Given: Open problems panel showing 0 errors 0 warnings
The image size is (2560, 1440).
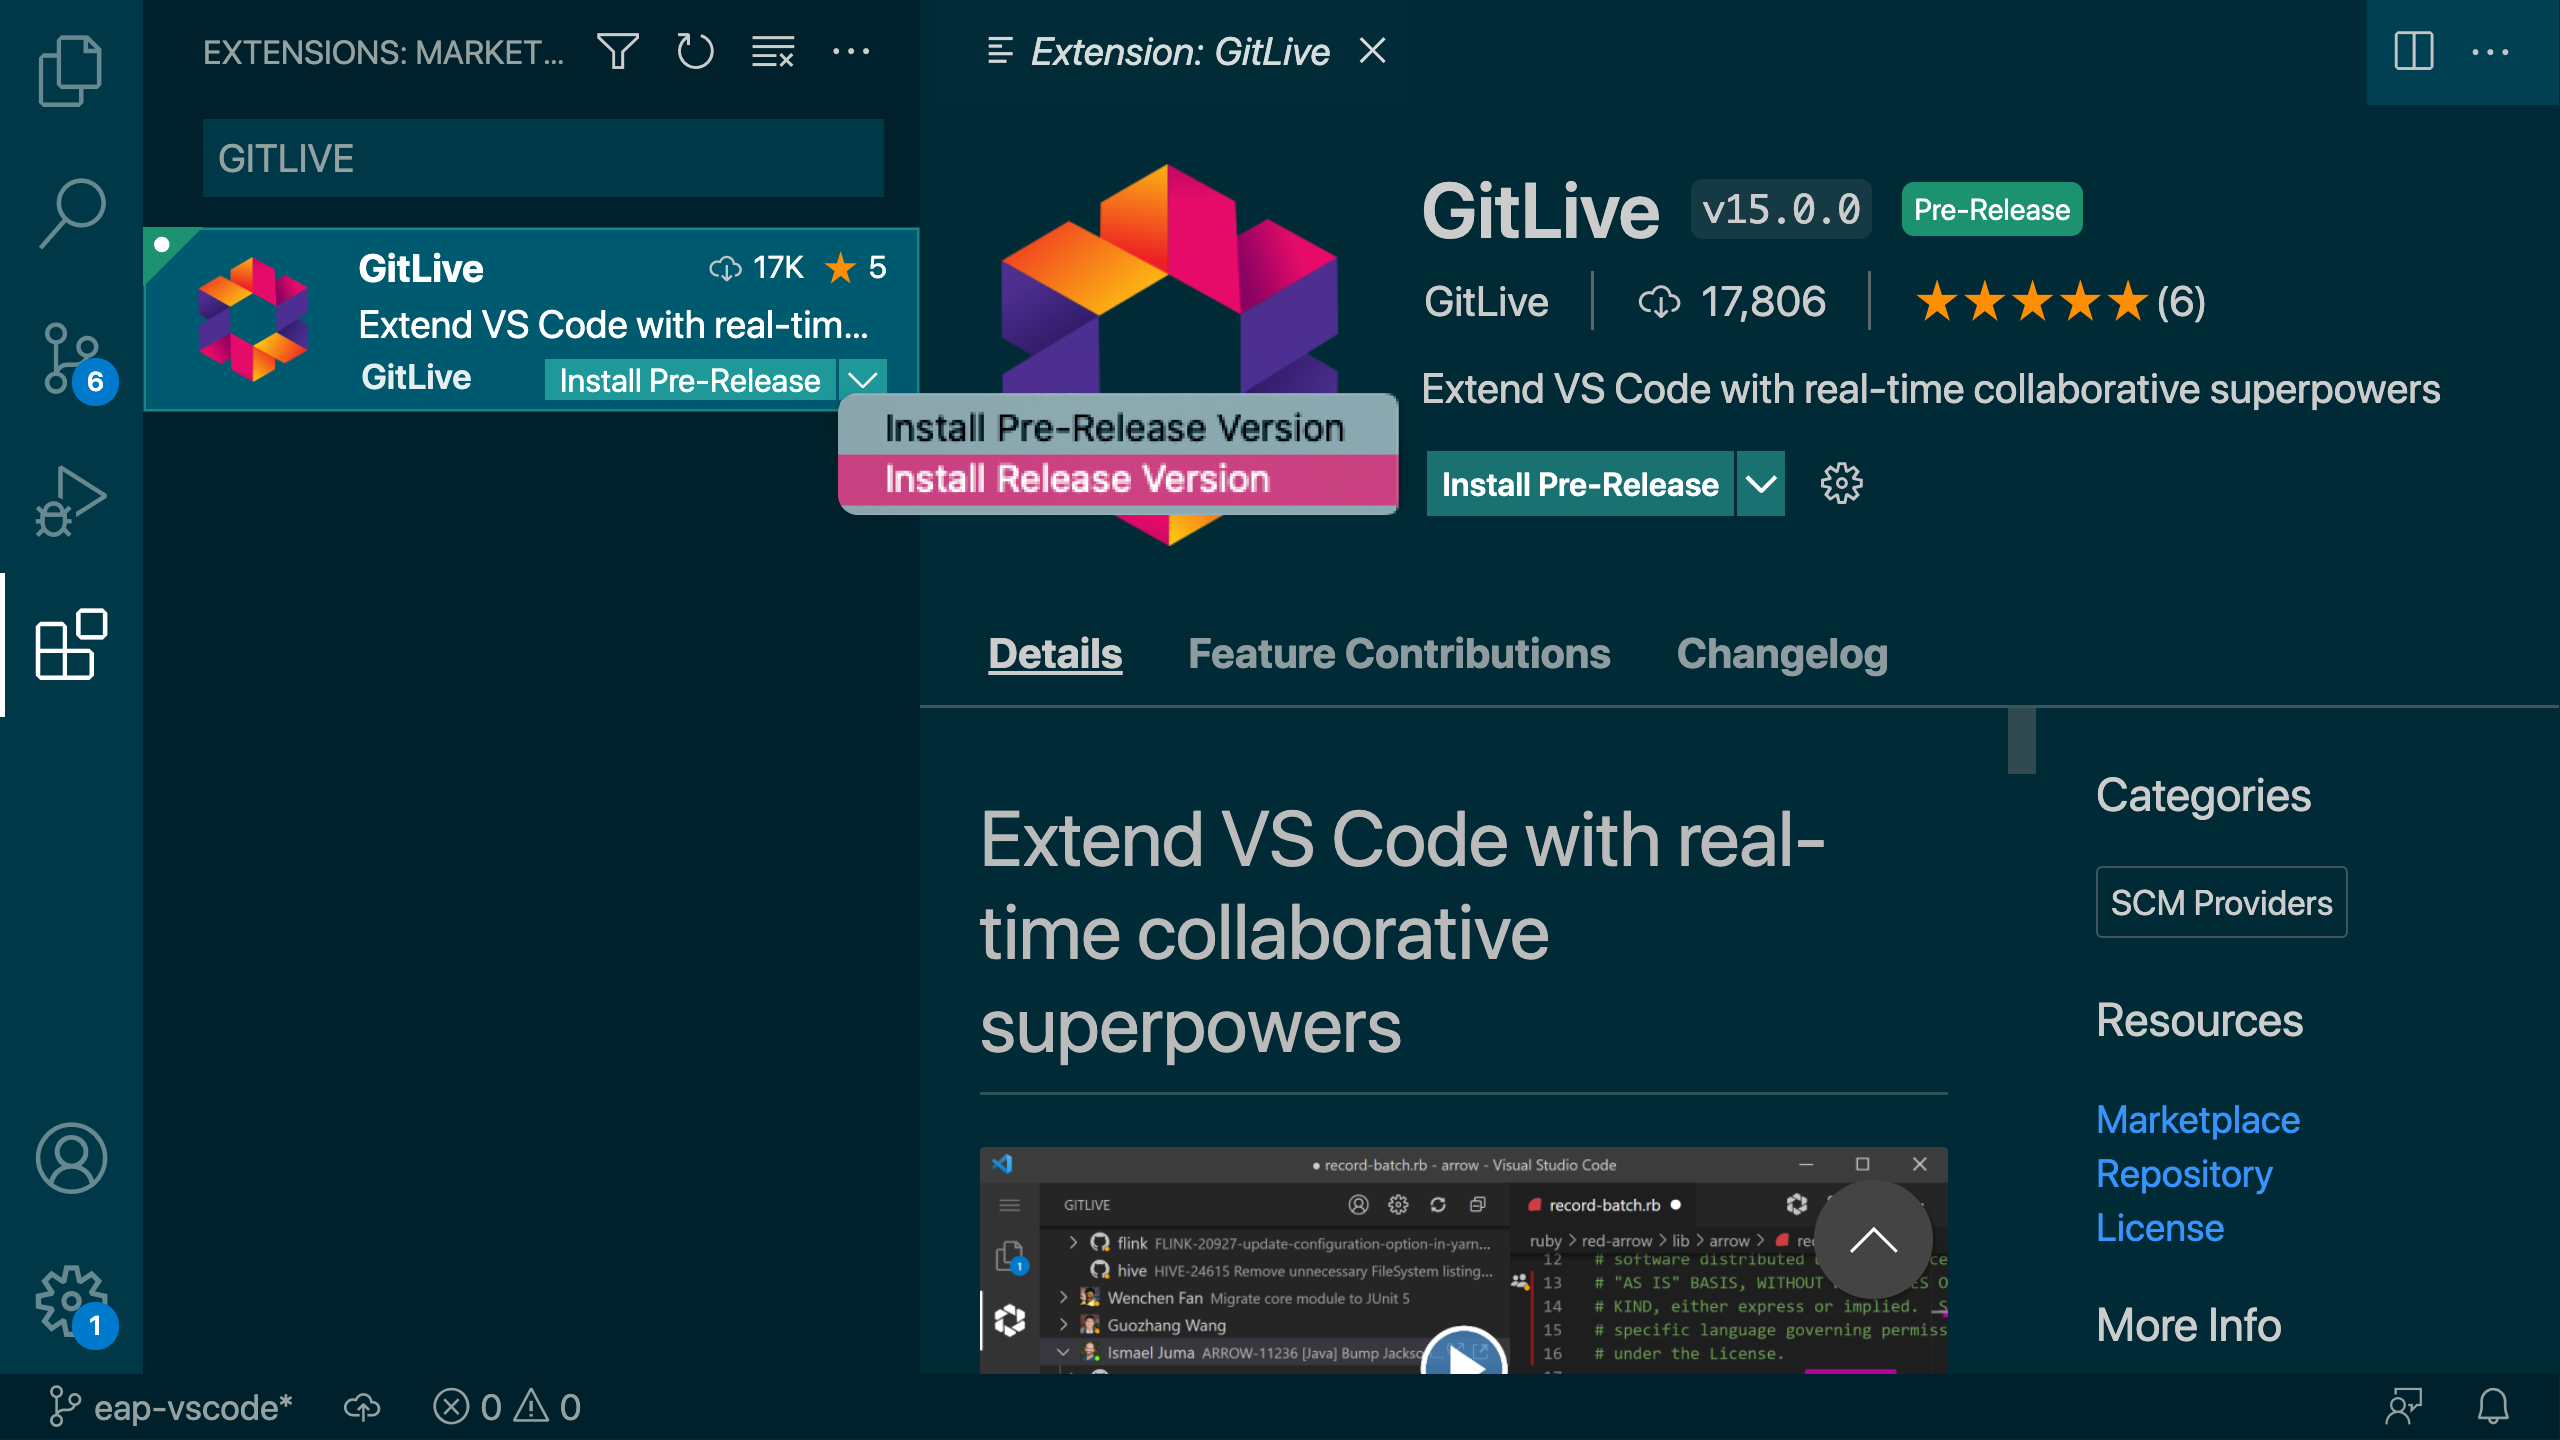Looking at the screenshot, I should pyautogui.click(x=507, y=1407).
